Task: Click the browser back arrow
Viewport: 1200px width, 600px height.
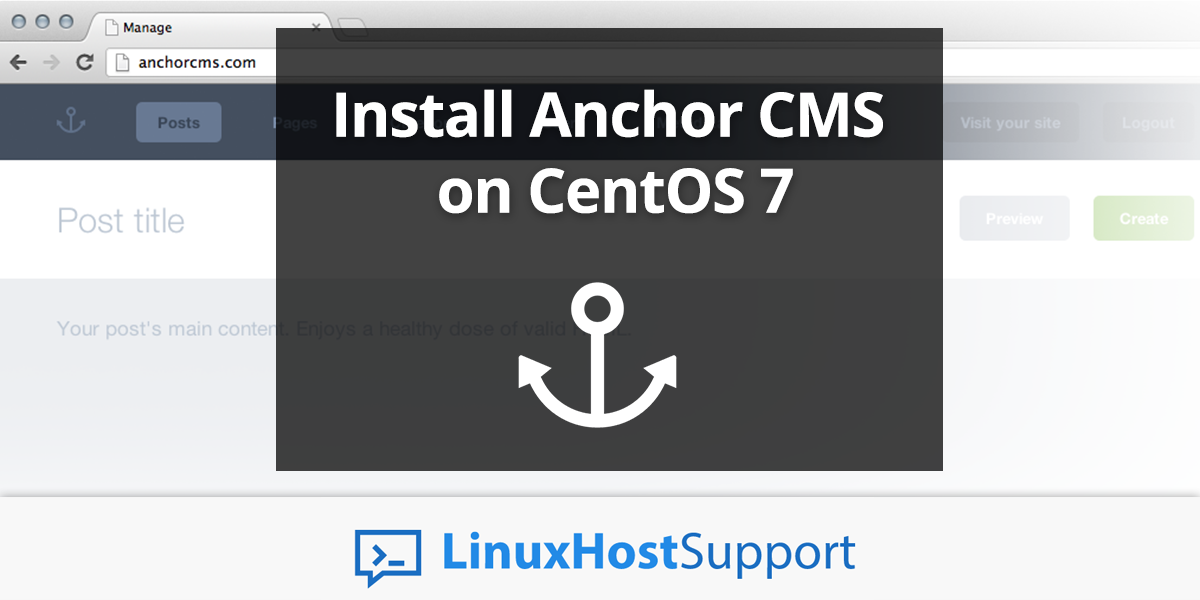Action: point(18,62)
